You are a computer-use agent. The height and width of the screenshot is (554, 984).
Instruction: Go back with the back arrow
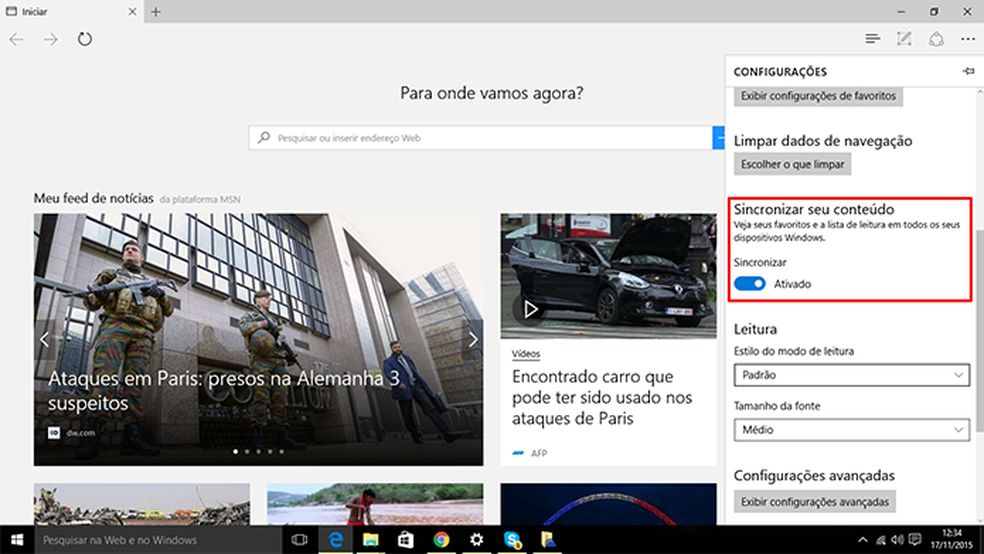coord(16,40)
